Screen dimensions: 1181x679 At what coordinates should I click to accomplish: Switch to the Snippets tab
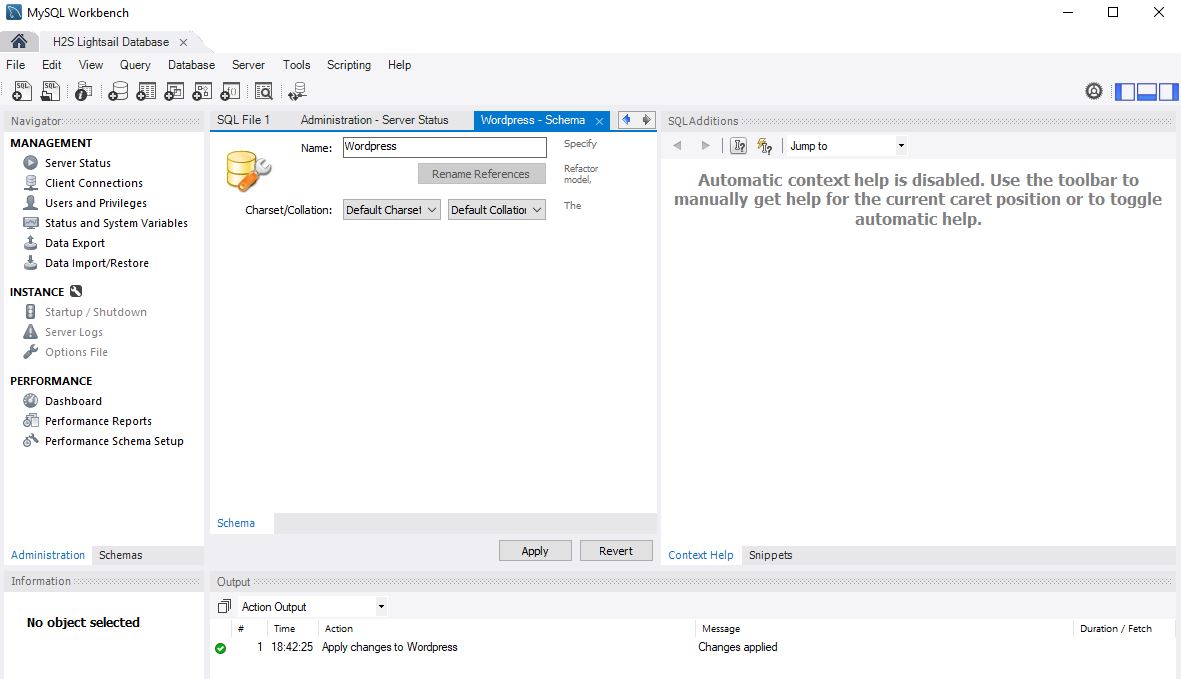771,555
